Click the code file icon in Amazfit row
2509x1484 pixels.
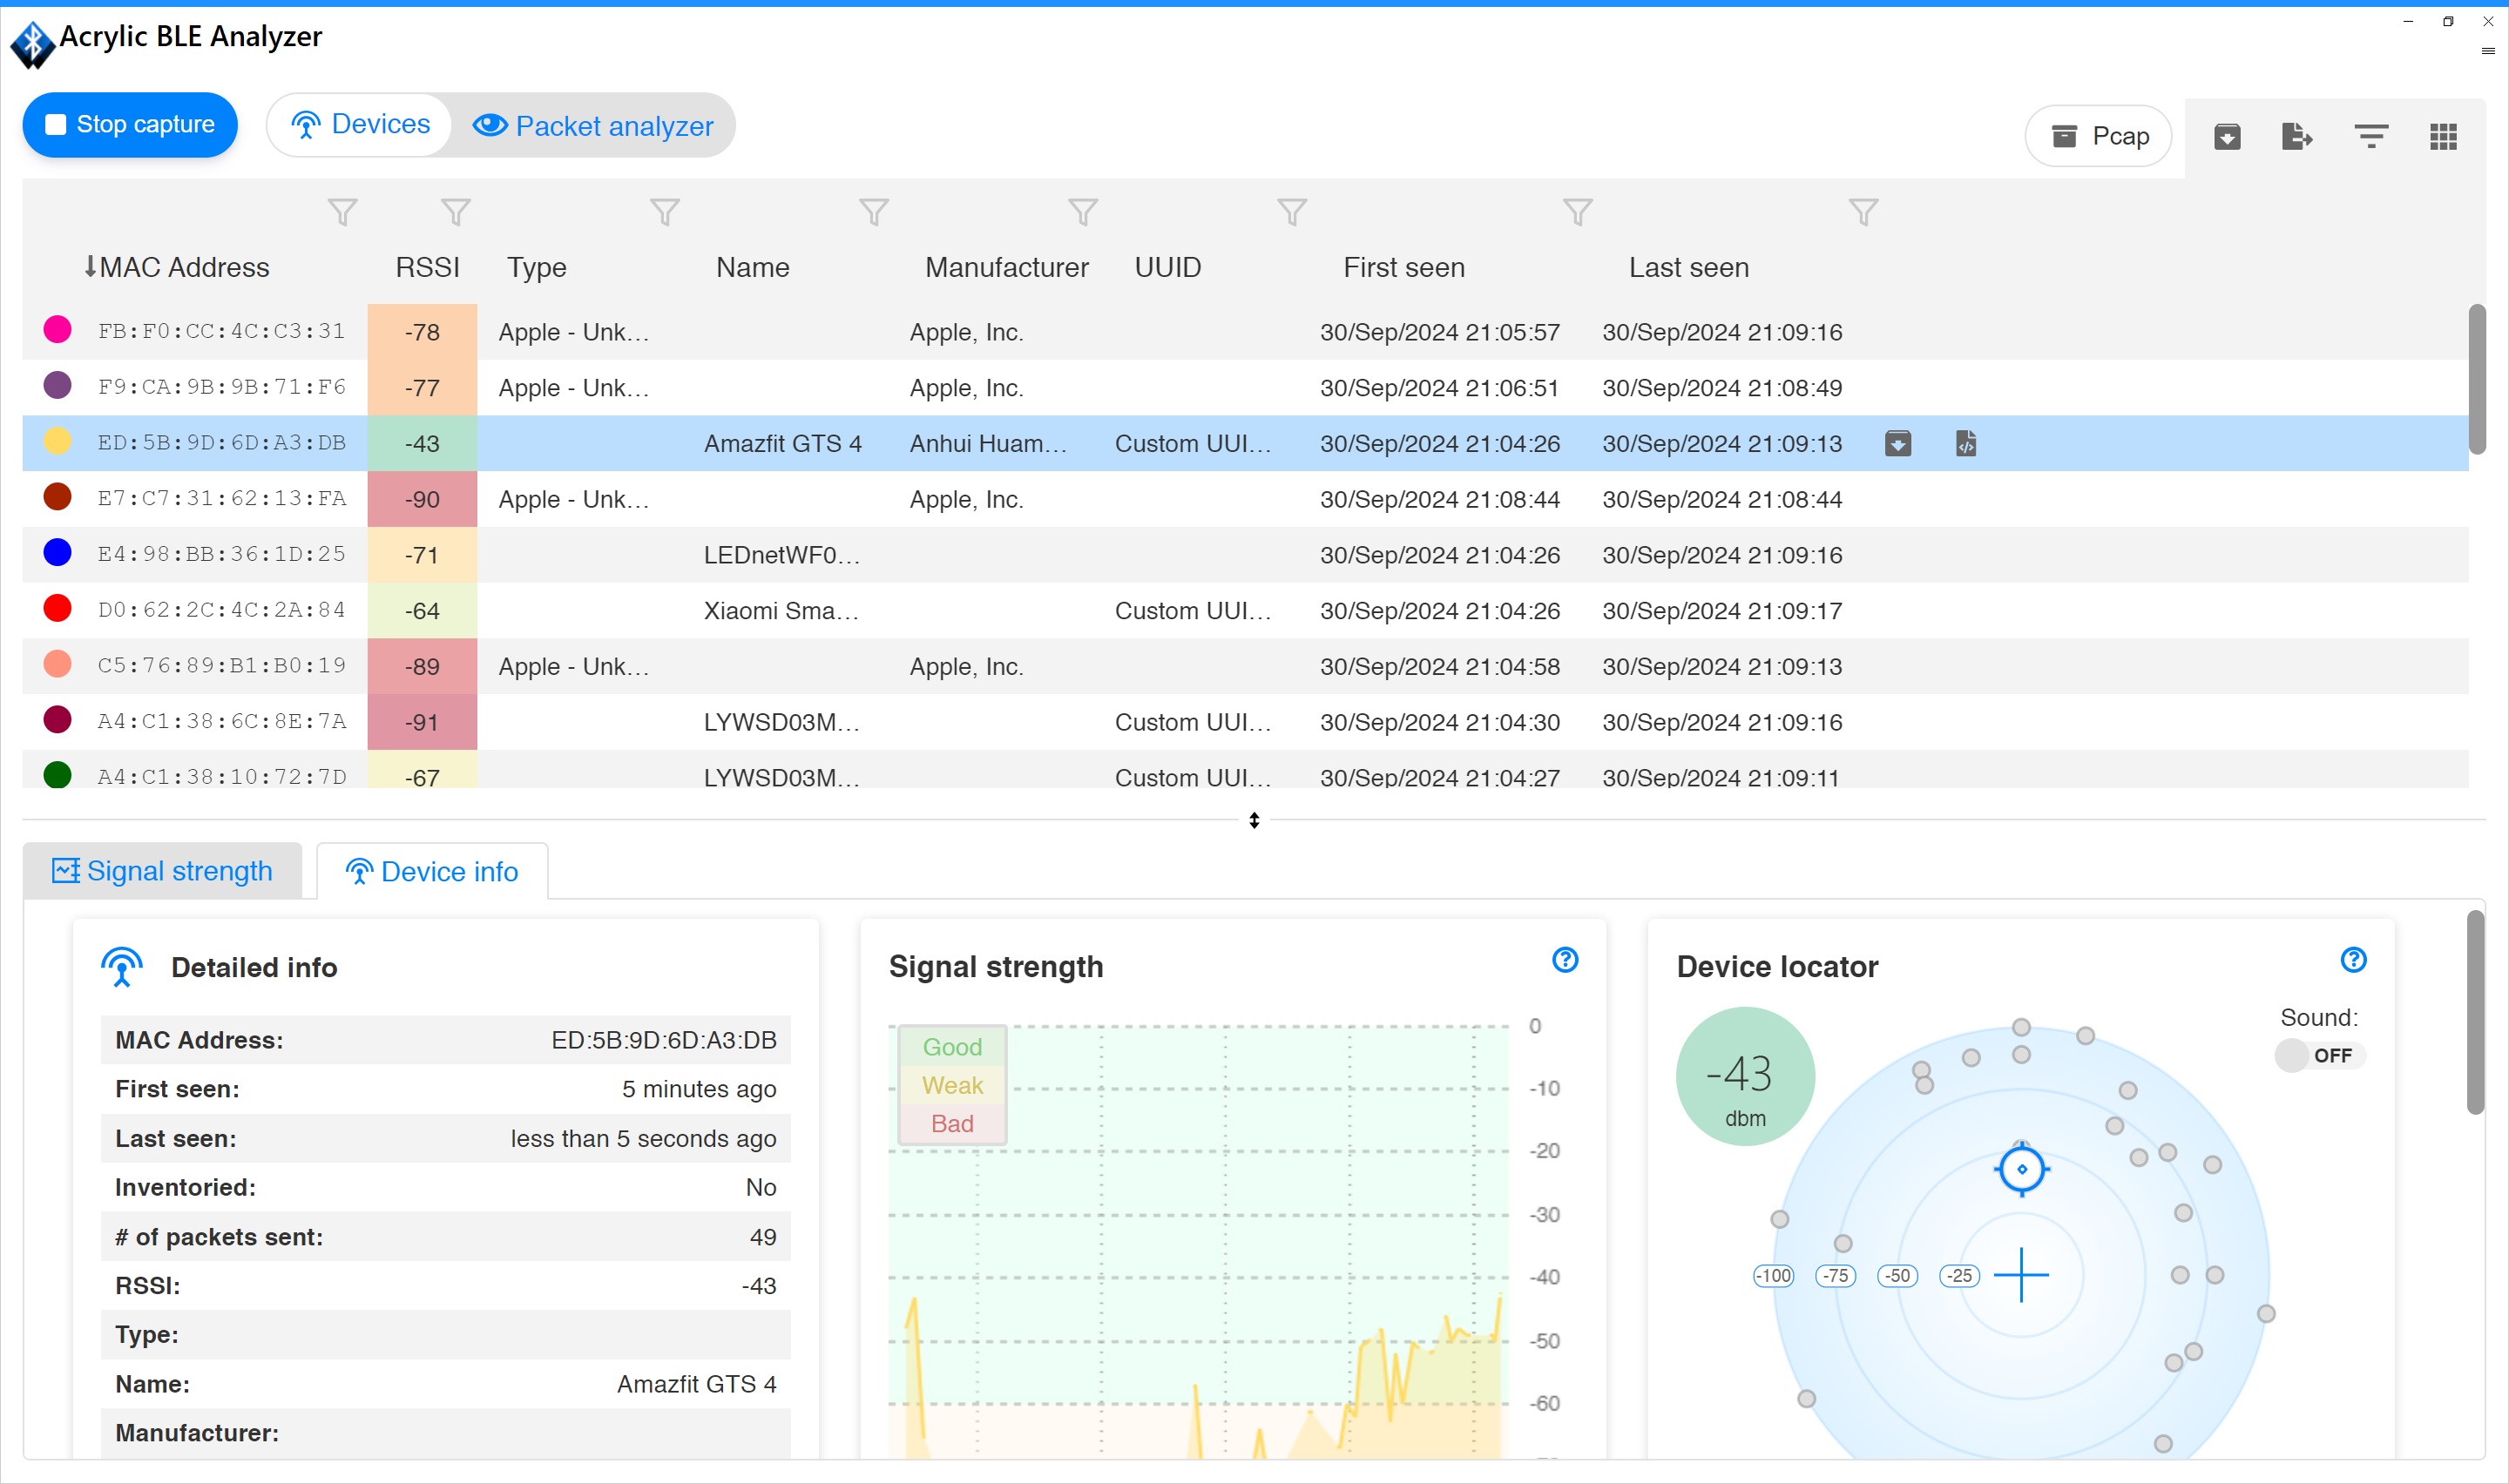(1965, 443)
